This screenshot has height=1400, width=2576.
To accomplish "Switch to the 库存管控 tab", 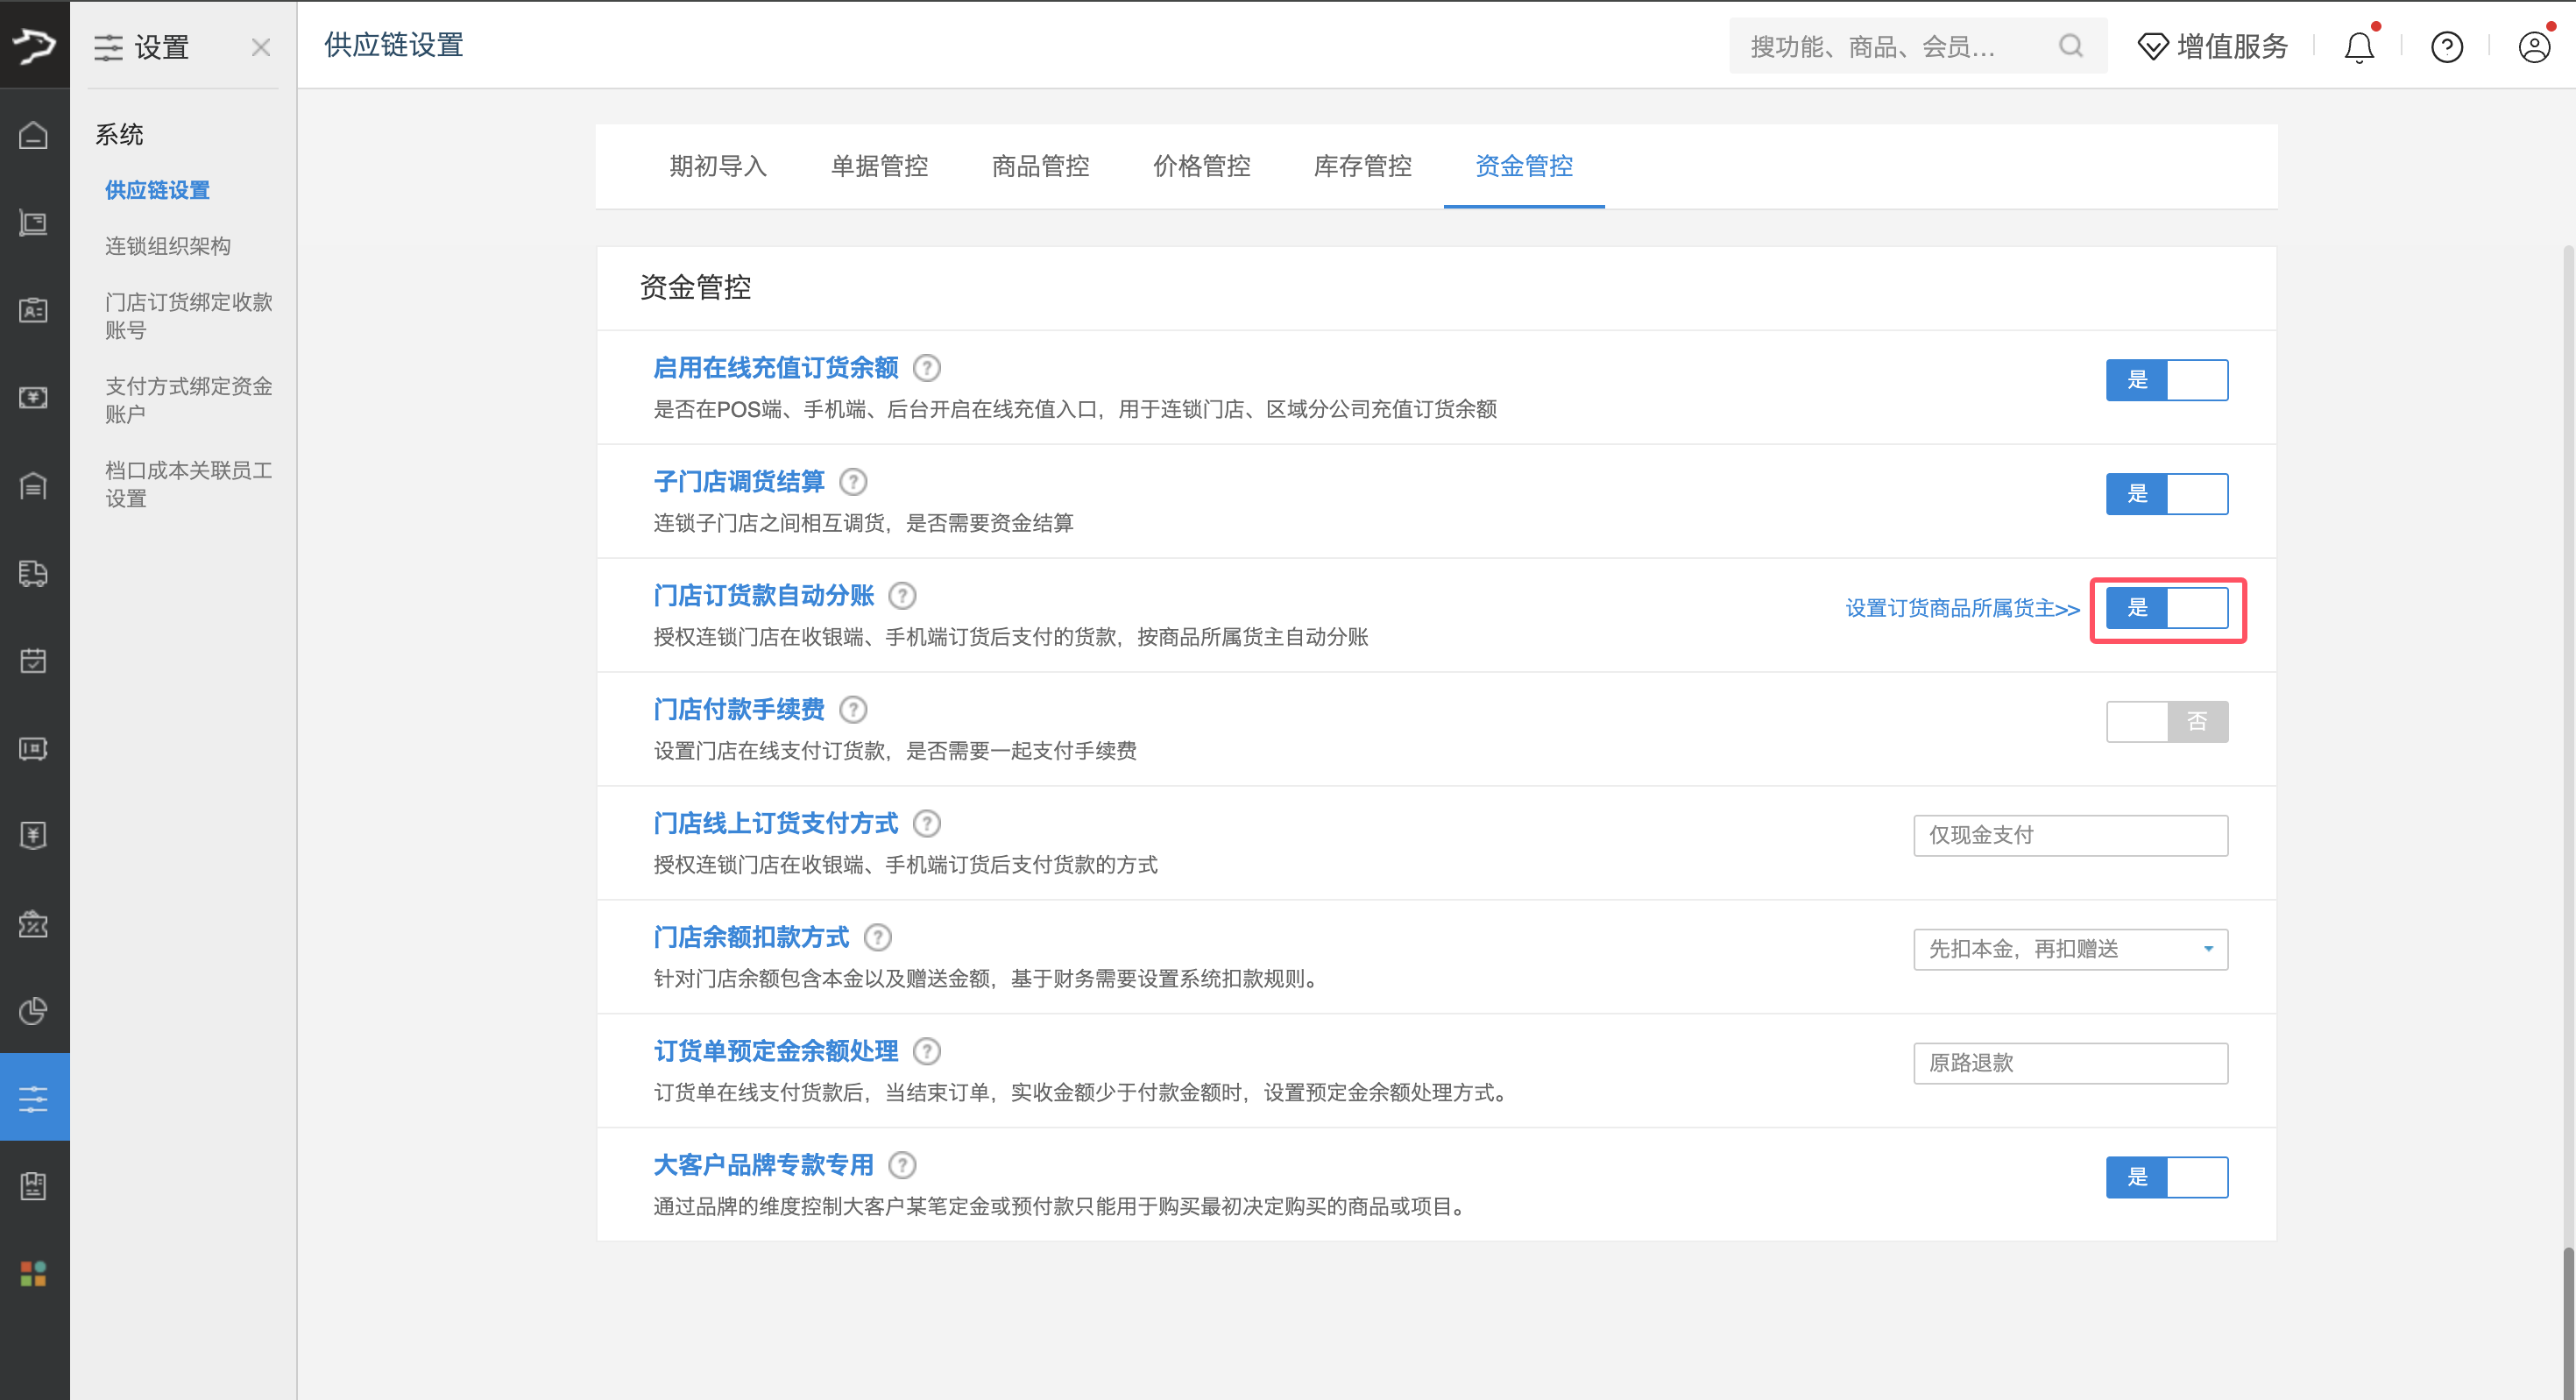I will coord(1362,166).
